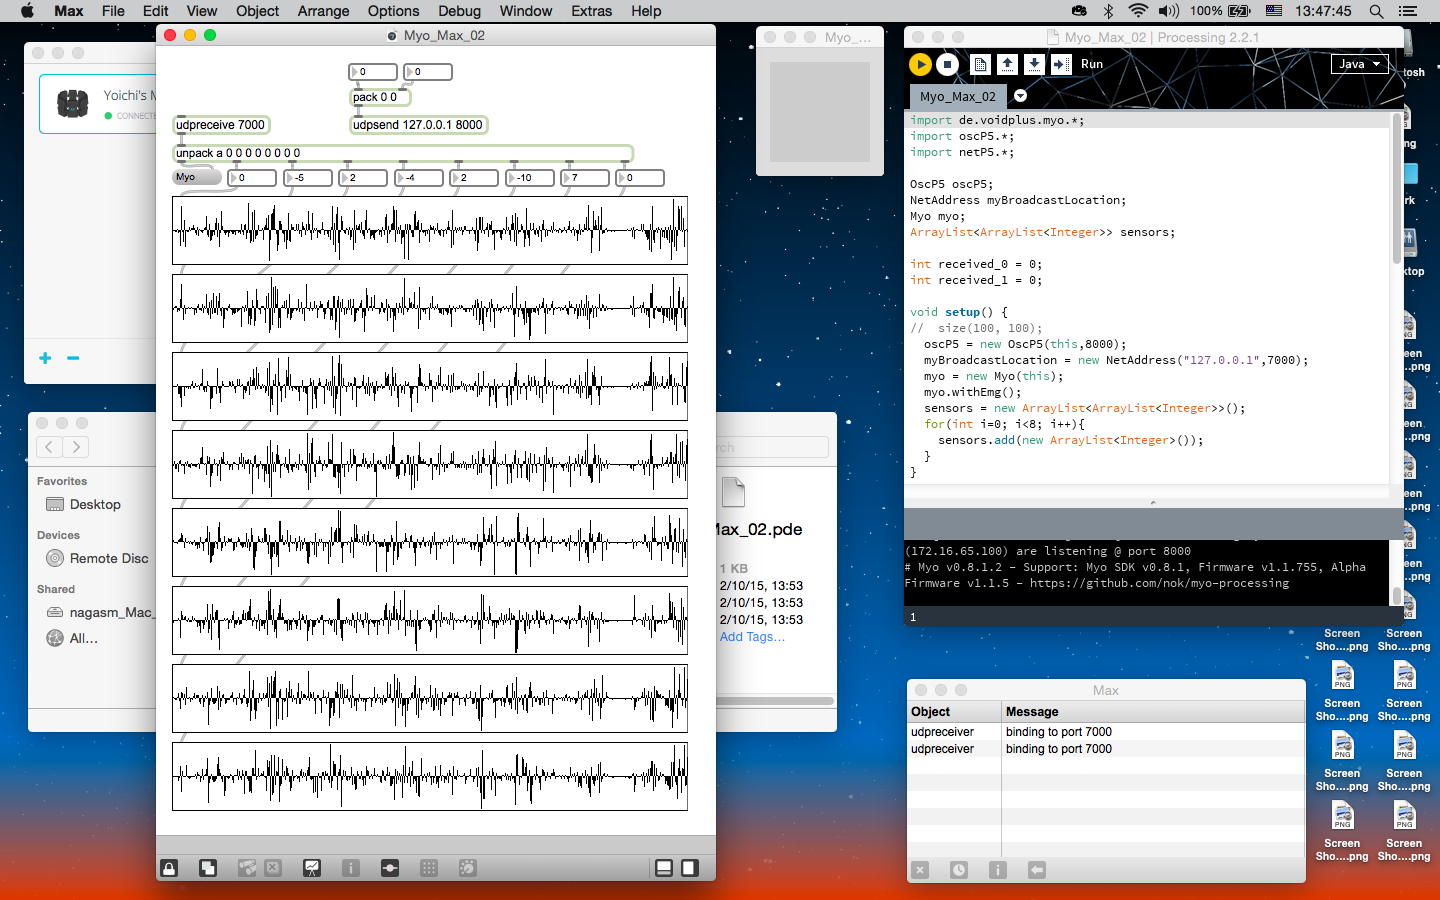Click the Spotlight search icon in menu bar
This screenshot has height=900, width=1440.
pos(1376,11)
